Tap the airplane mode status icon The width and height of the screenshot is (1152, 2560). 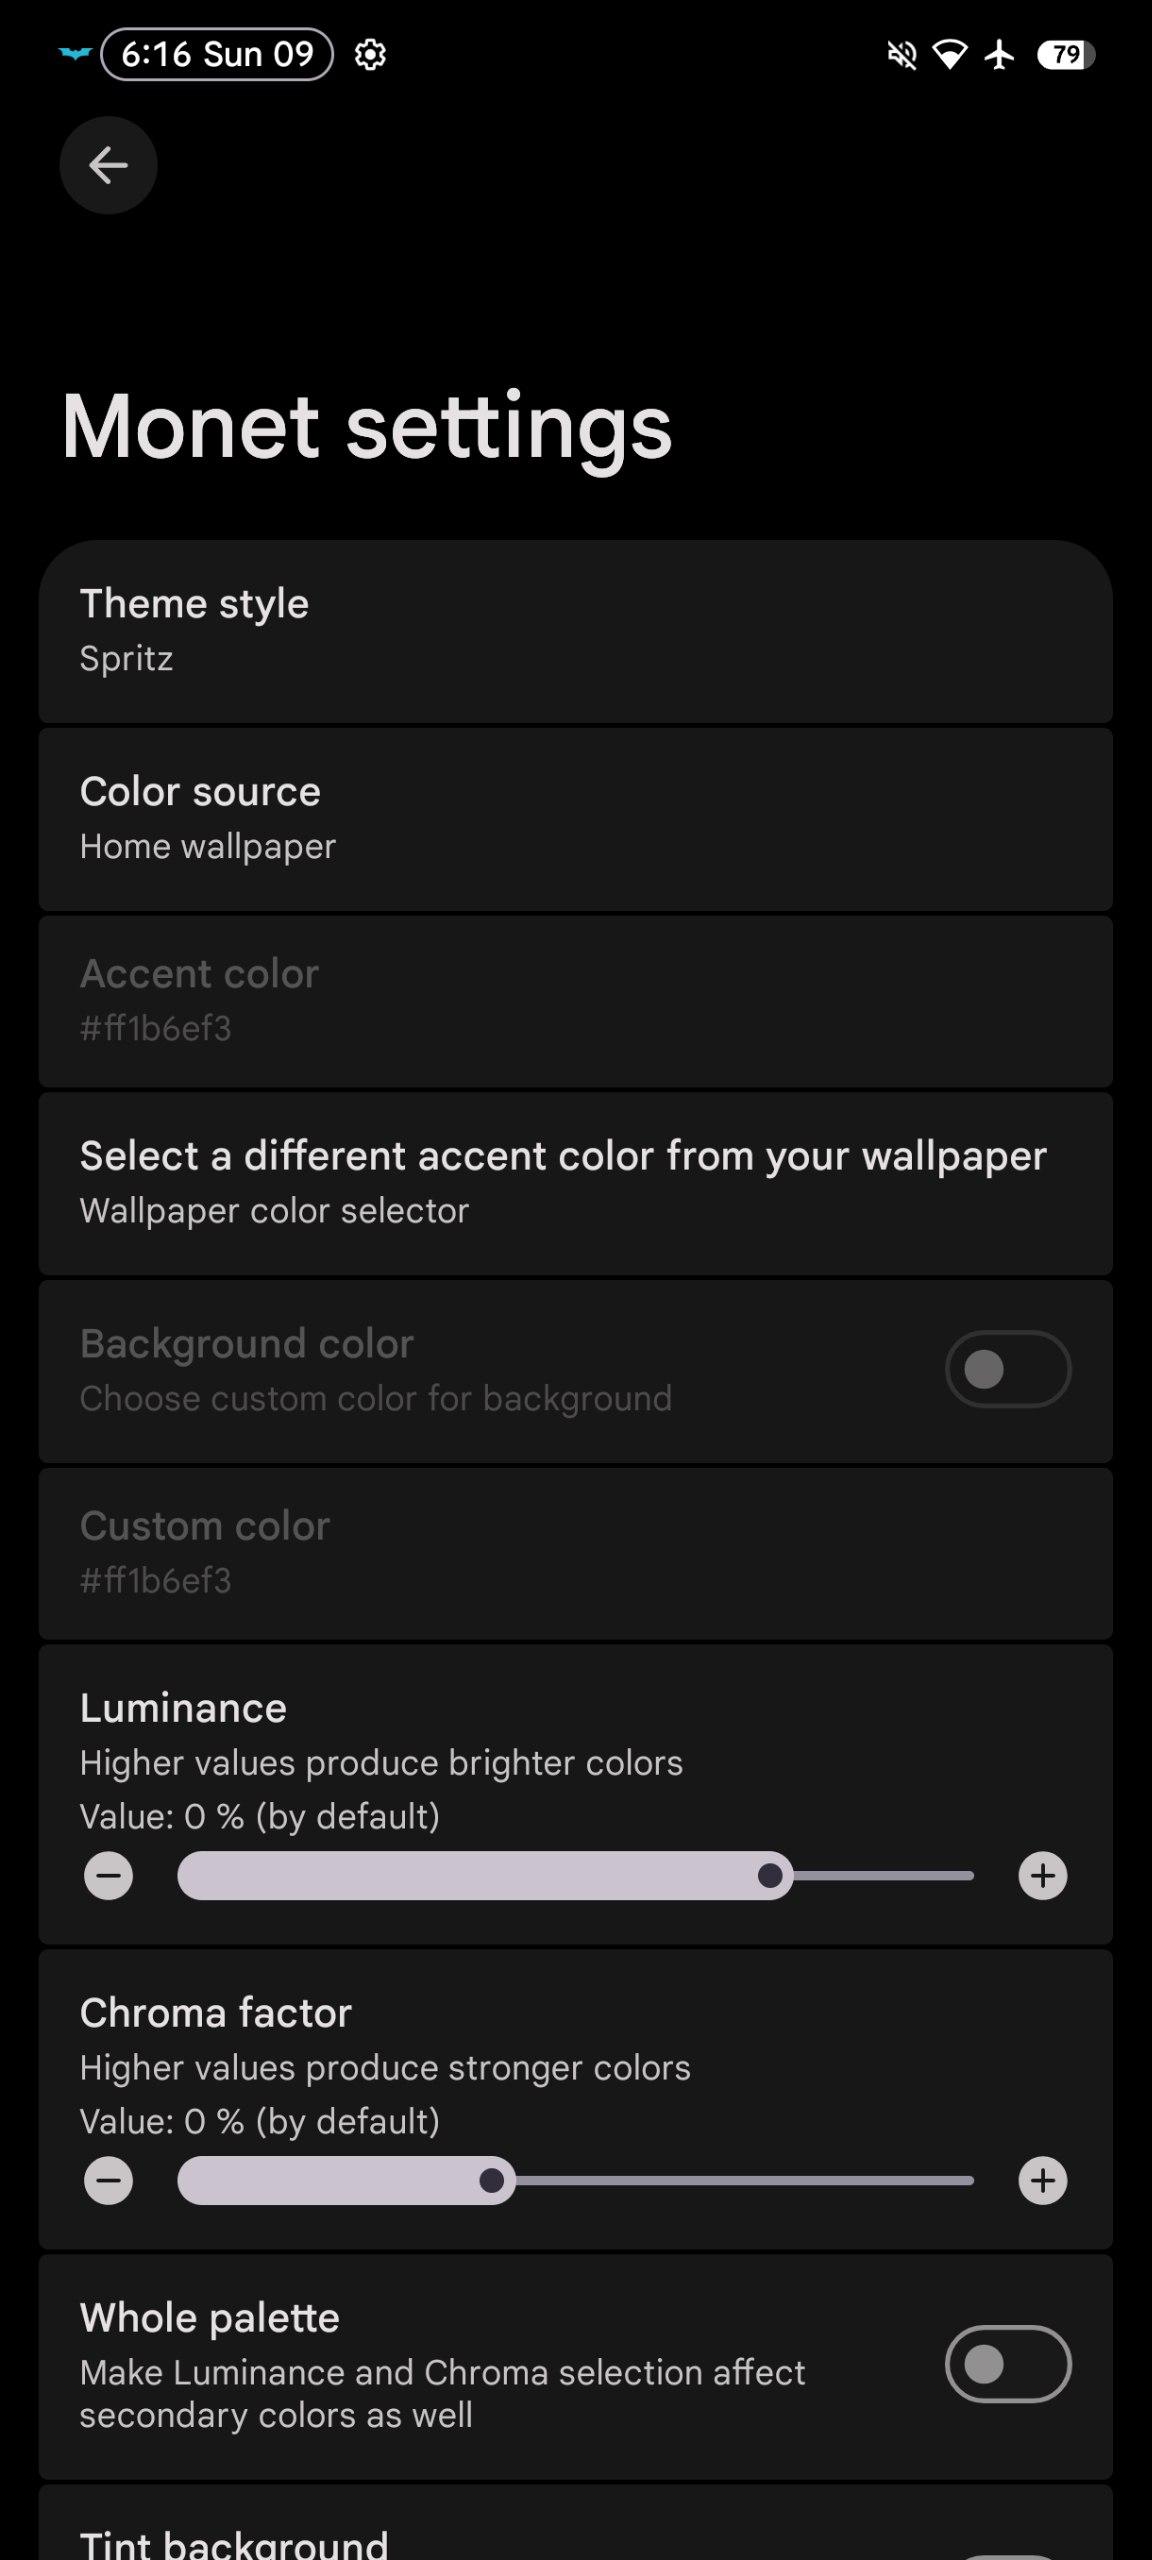(x=999, y=55)
